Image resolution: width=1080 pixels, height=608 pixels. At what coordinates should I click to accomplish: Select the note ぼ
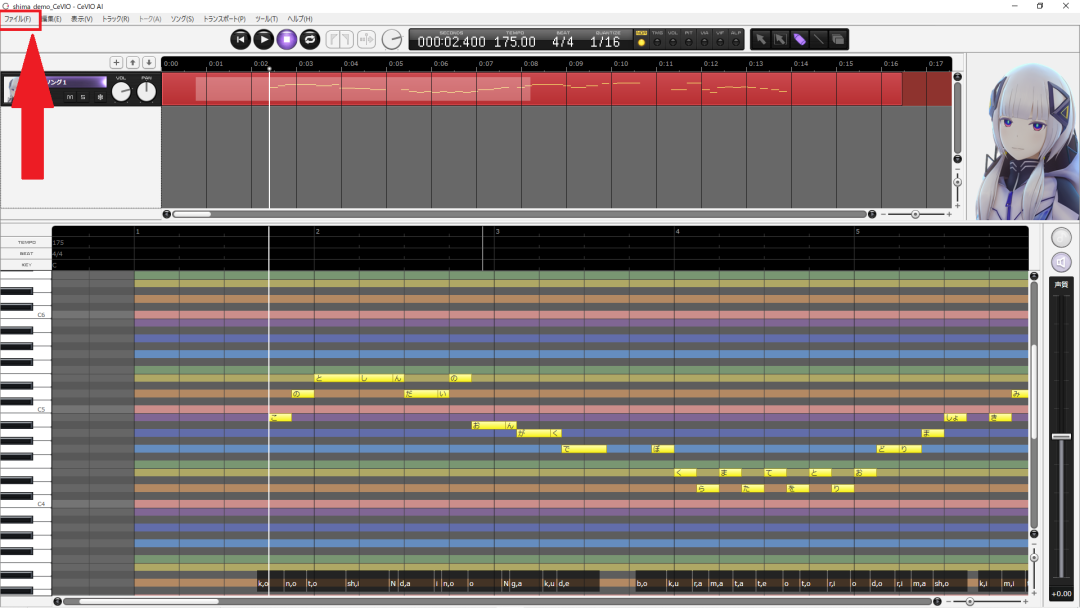click(663, 449)
